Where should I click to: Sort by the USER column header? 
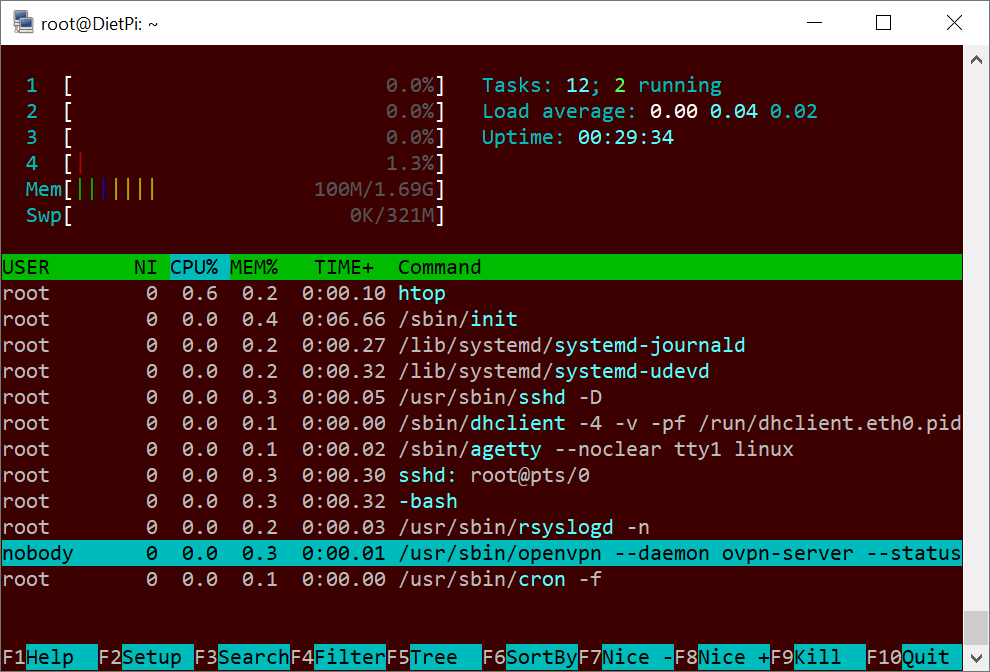26,267
